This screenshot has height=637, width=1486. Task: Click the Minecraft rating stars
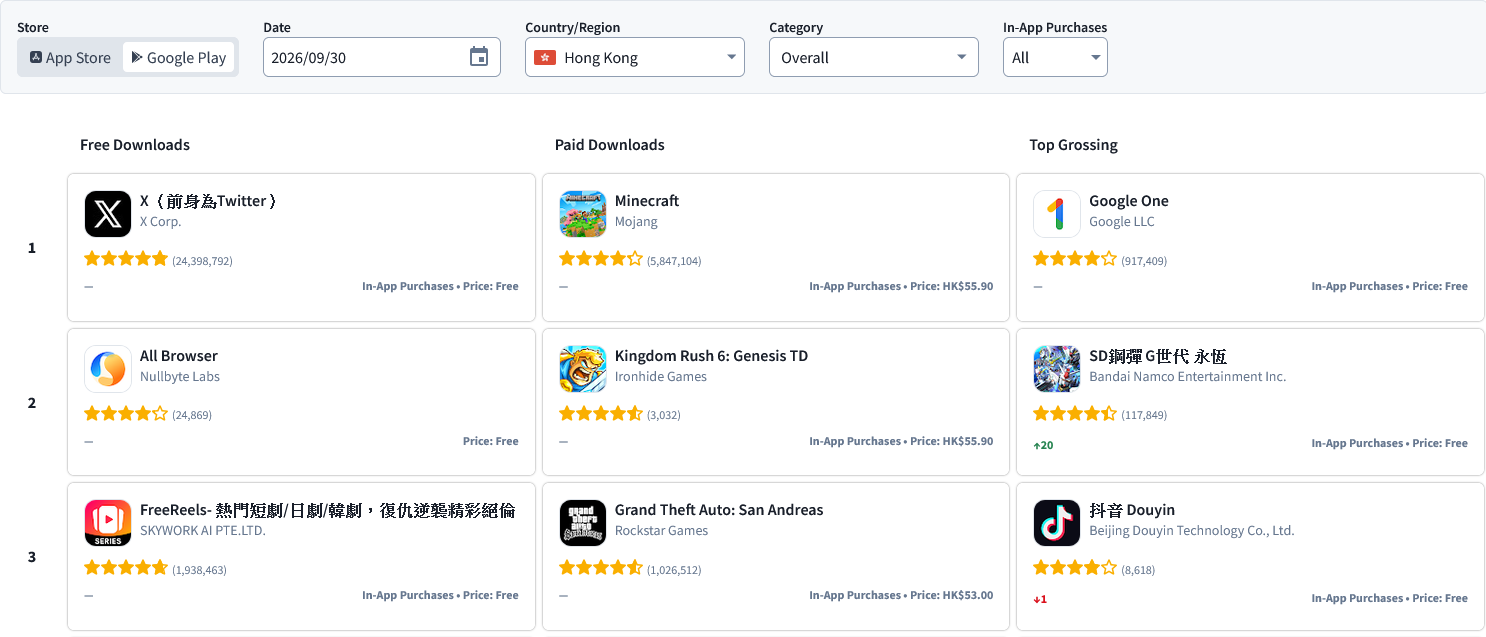(x=601, y=259)
